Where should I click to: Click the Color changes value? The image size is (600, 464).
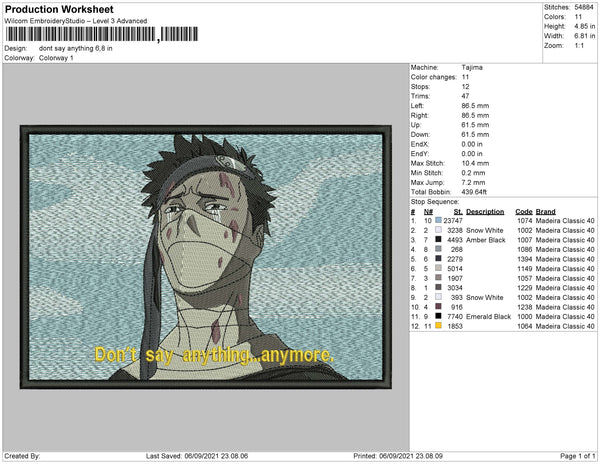(x=465, y=77)
